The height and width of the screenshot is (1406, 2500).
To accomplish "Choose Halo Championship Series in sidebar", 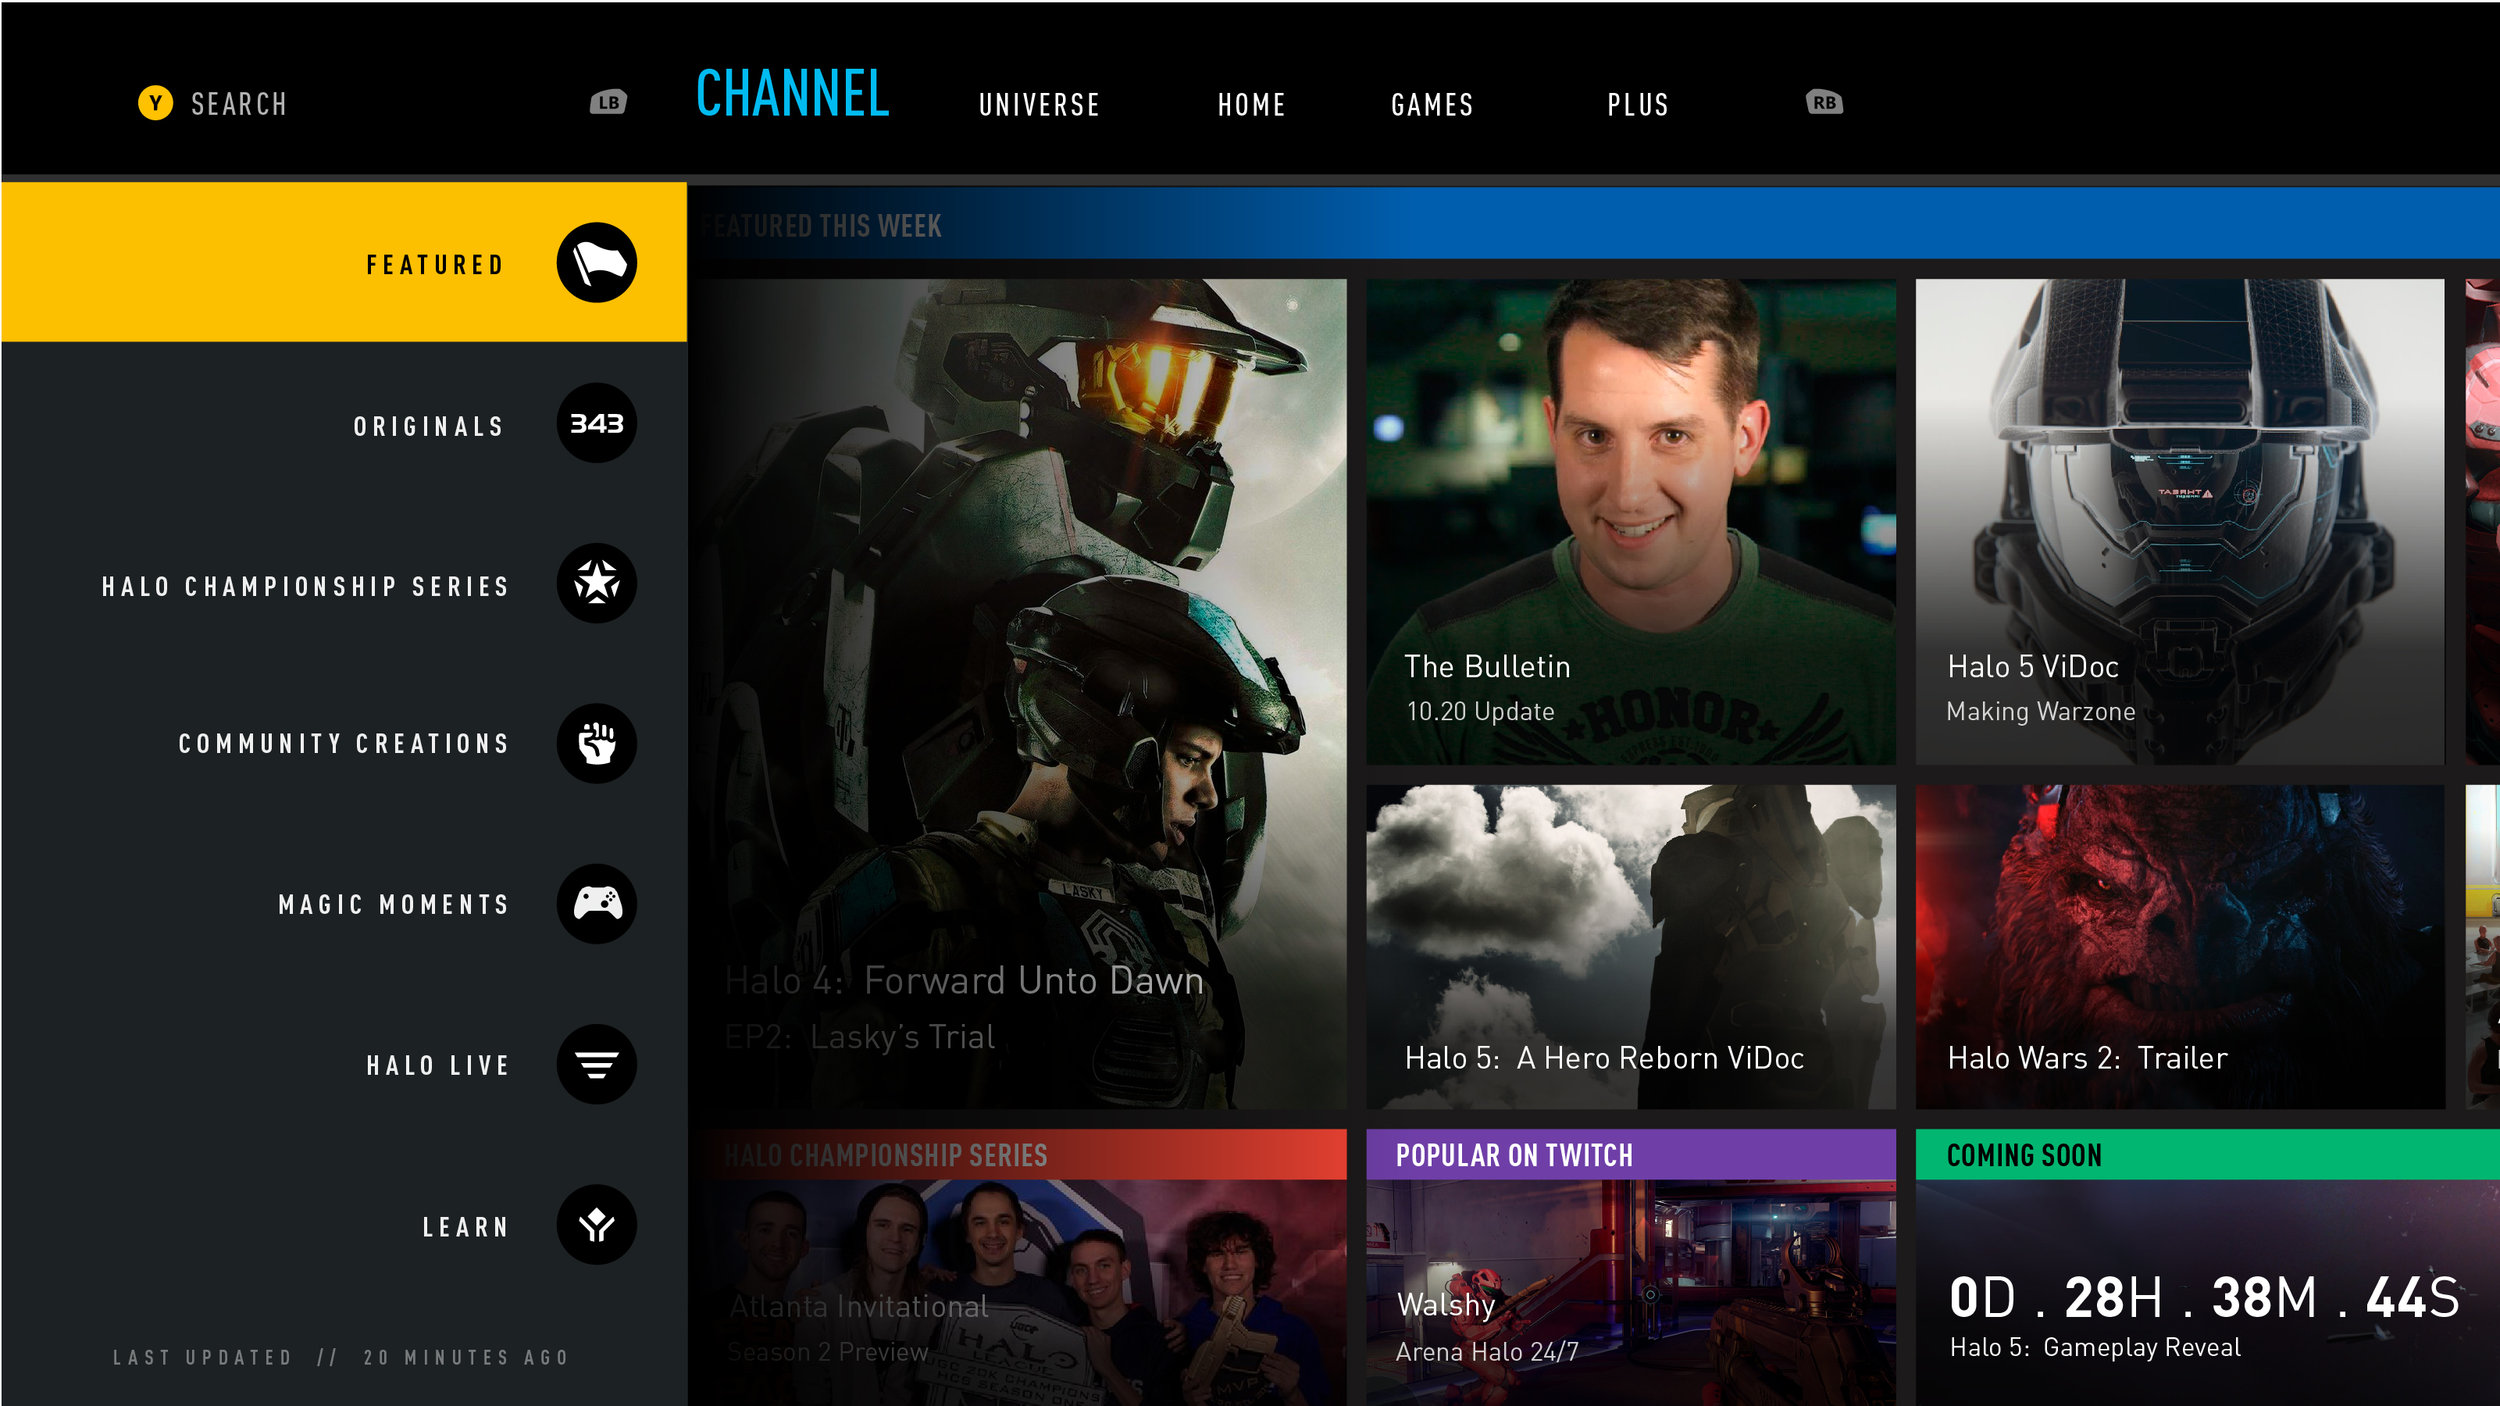I will [305, 587].
